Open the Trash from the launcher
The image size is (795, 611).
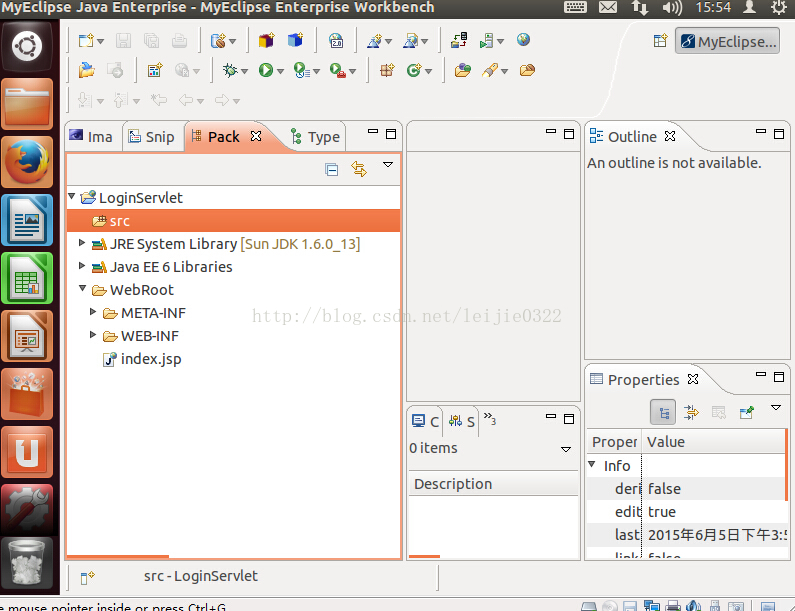coord(27,563)
